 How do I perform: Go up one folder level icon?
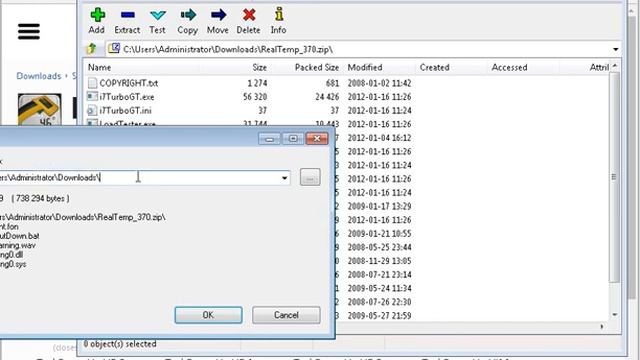tap(91, 49)
